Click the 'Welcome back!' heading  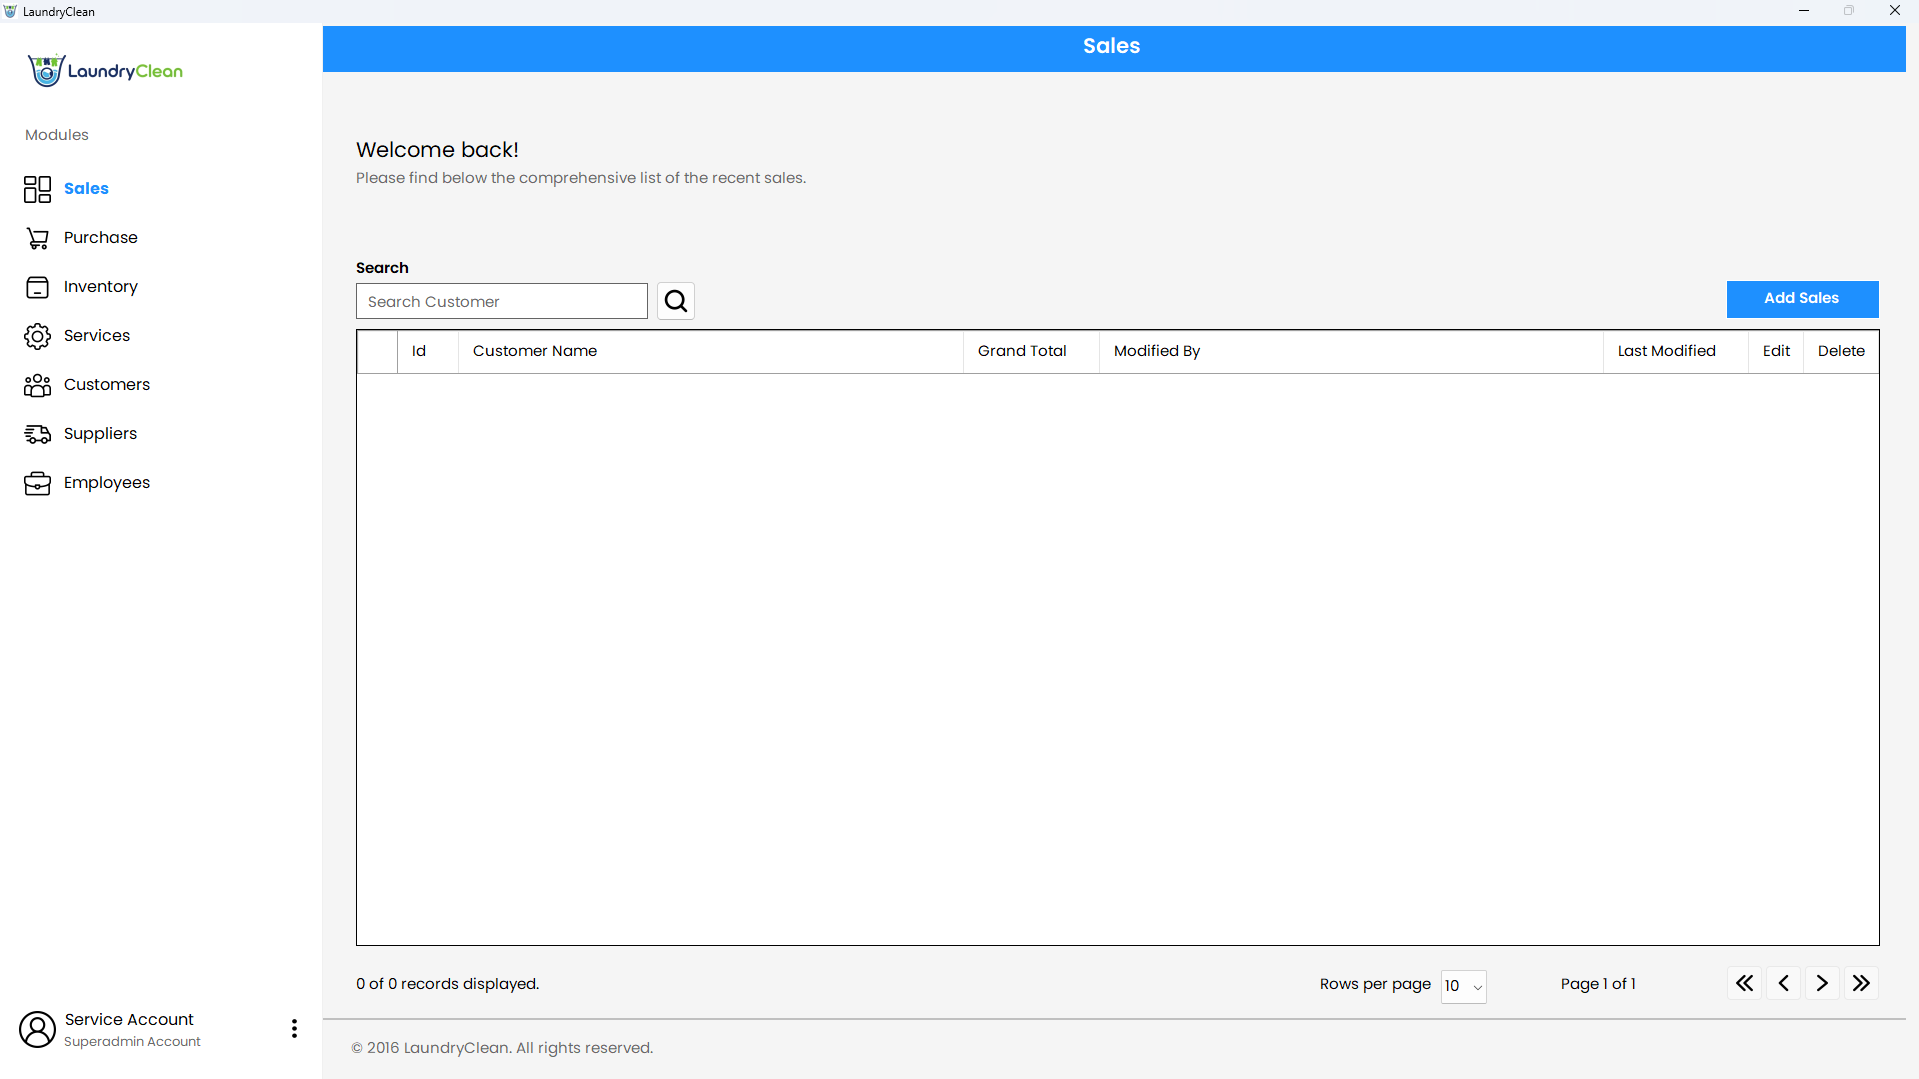coord(437,150)
